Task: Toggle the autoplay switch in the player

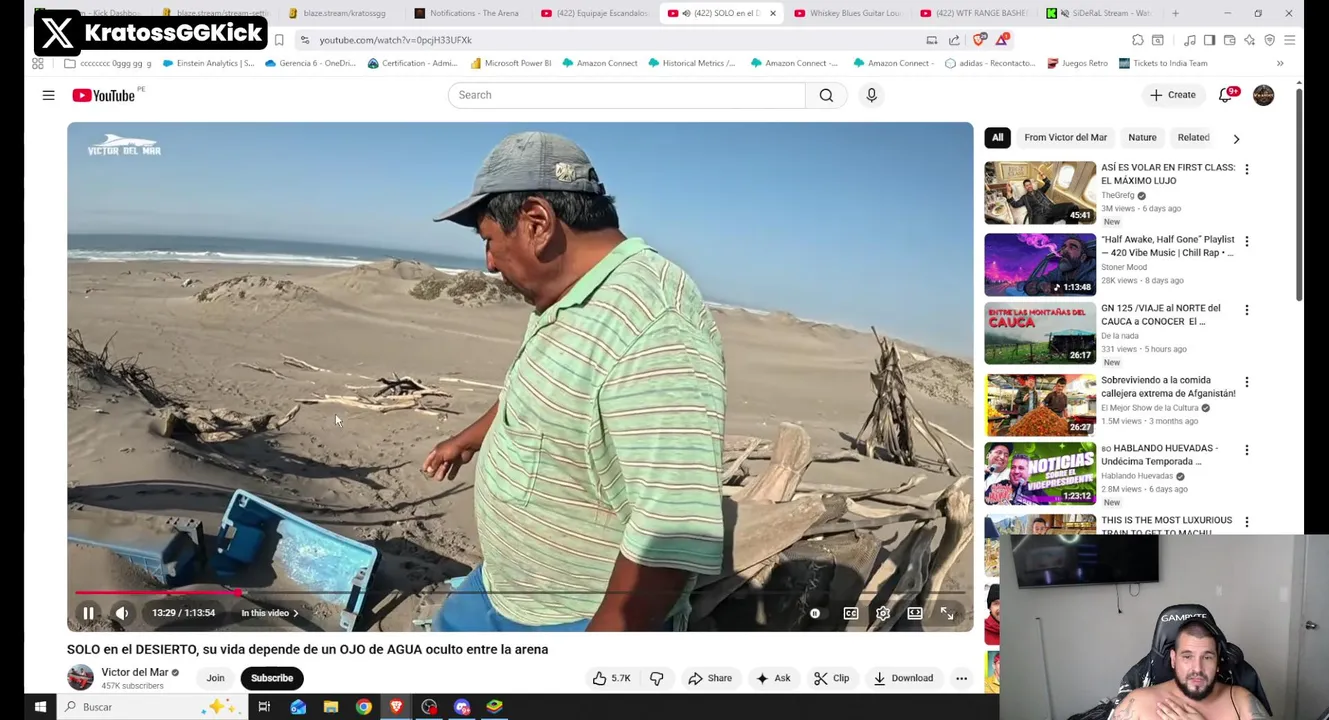Action: (815, 613)
